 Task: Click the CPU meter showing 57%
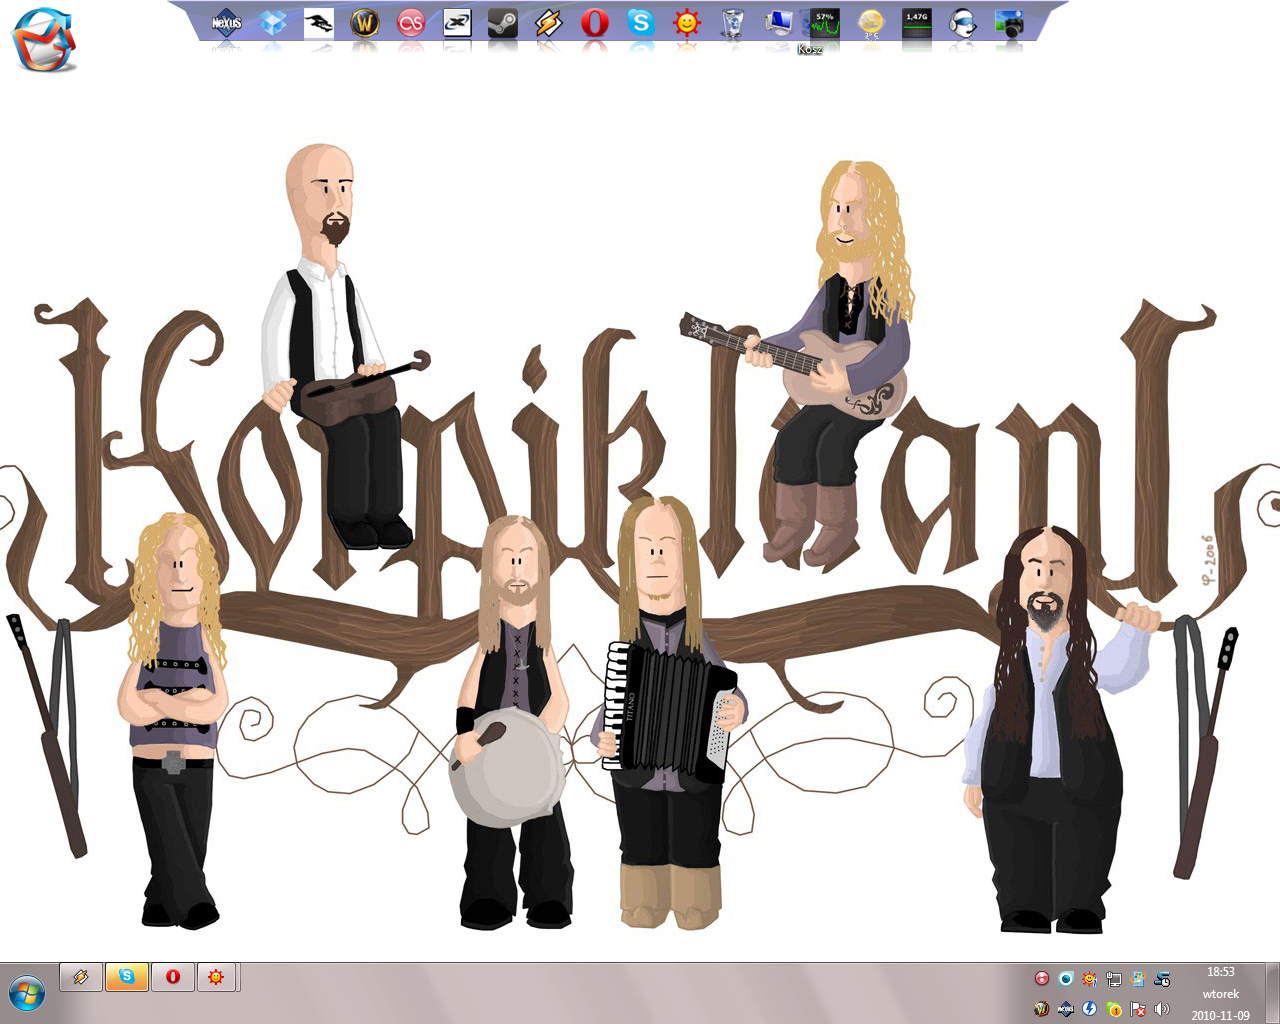[x=825, y=22]
